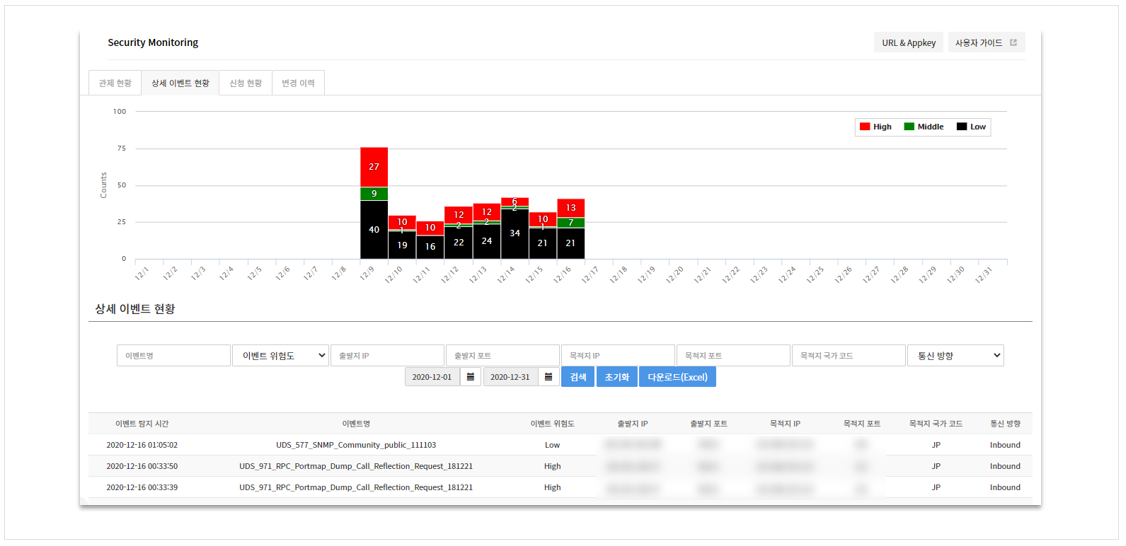Screen dimensions: 1126x546
Task: Click the red bar segment labeled 13
Action: [571, 208]
